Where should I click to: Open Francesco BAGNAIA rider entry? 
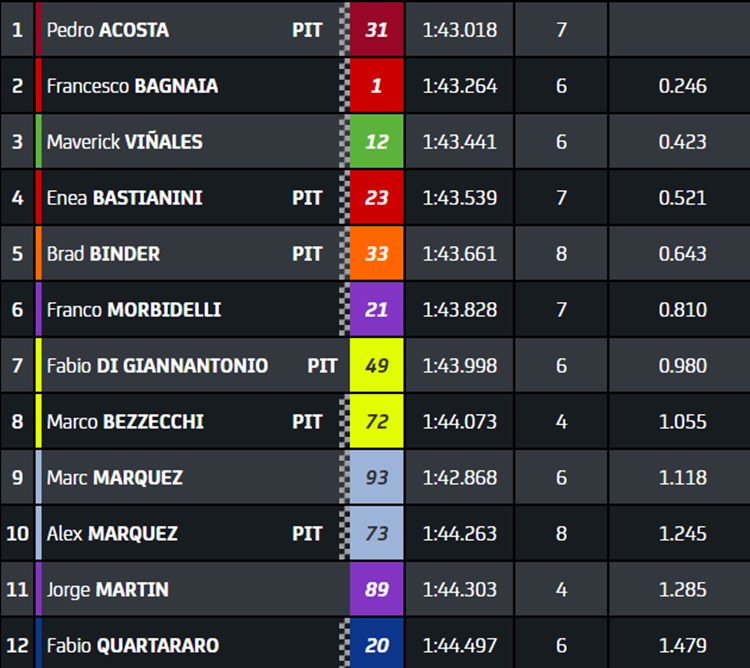[132, 86]
